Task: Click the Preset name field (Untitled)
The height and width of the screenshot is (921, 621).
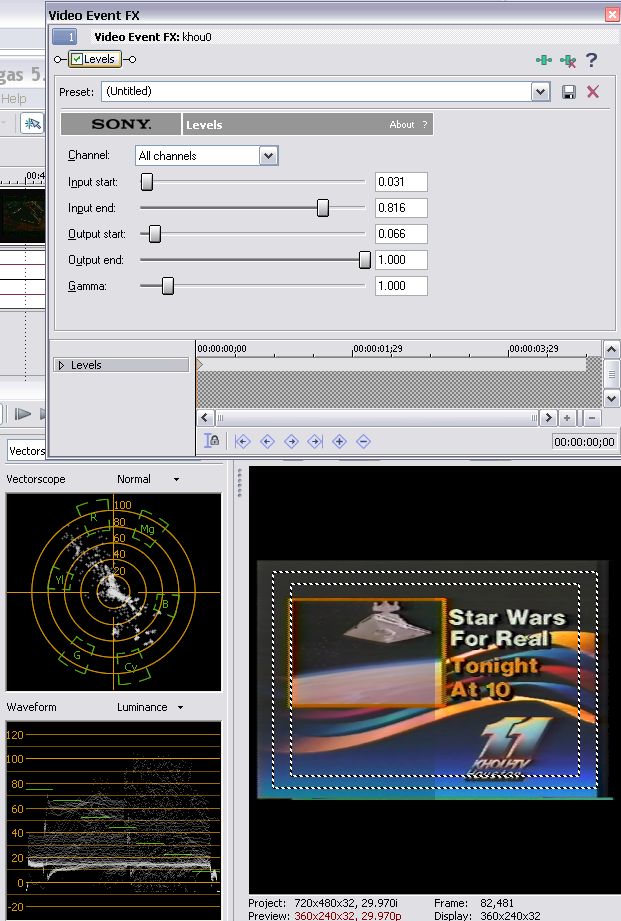Action: [x=317, y=92]
